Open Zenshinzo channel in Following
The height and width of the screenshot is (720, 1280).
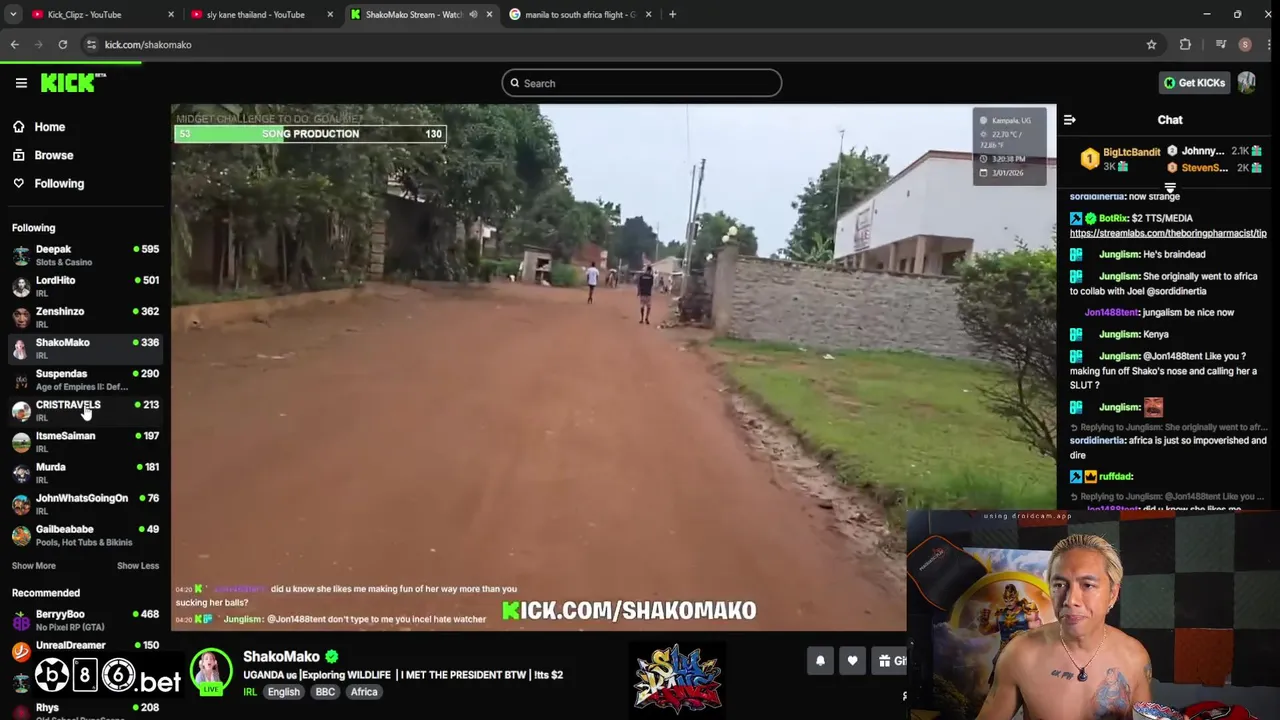click(x=86, y=317)
